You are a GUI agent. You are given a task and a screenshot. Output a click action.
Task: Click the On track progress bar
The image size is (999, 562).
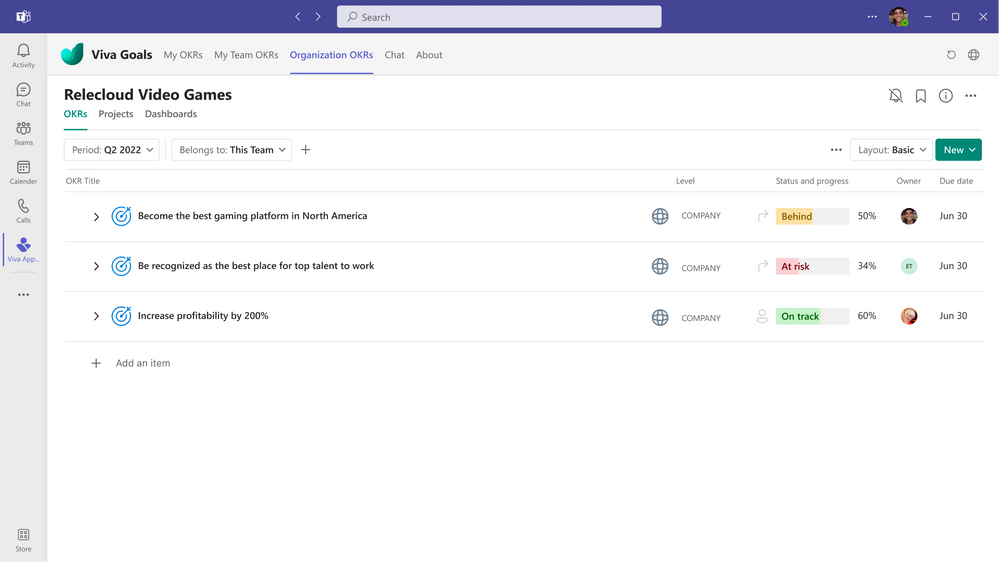[812, 316]
